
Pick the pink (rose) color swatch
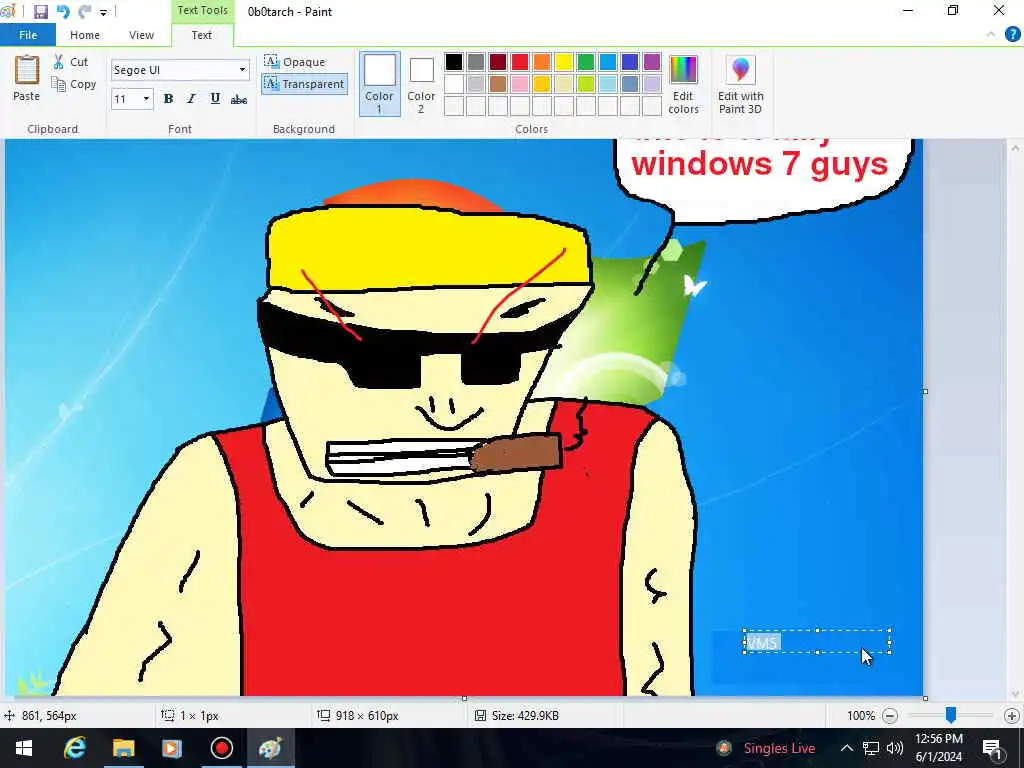coord(520,84)
